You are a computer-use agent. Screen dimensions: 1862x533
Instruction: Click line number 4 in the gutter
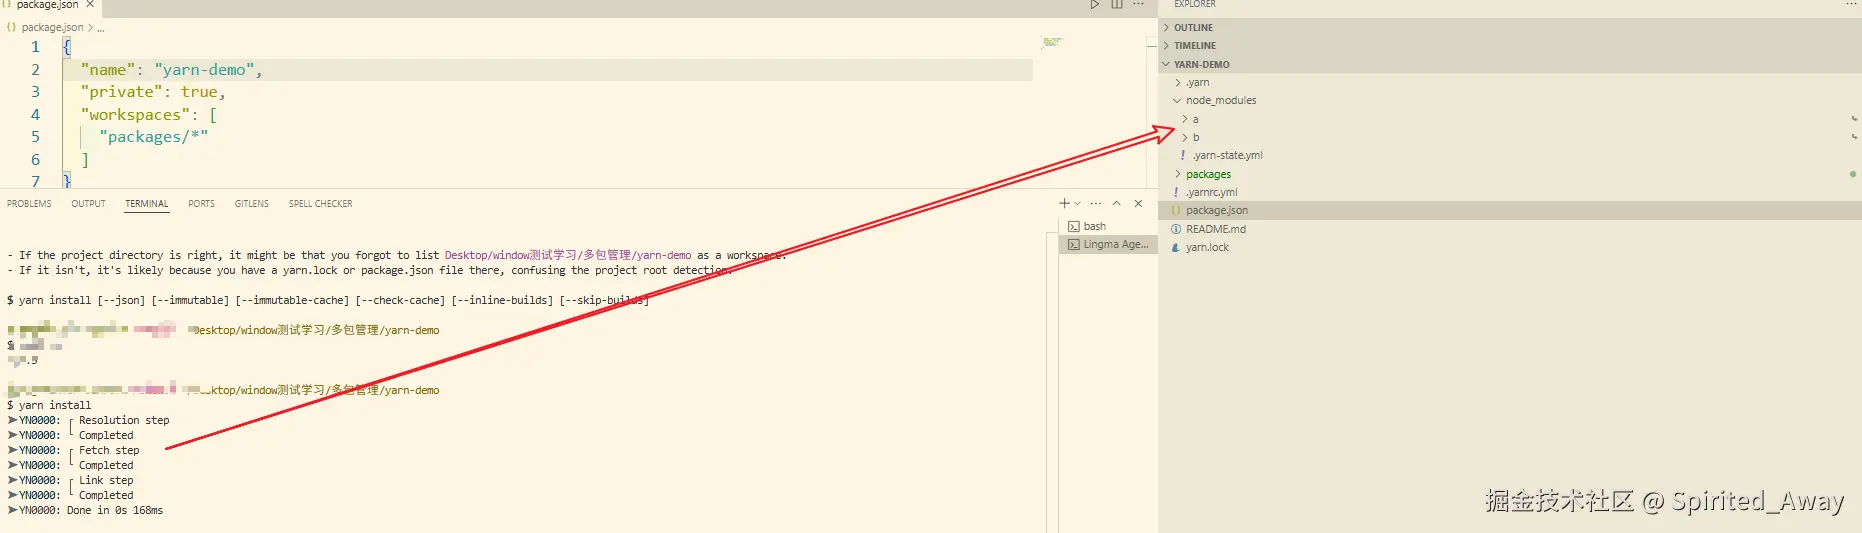pos(35,114)
